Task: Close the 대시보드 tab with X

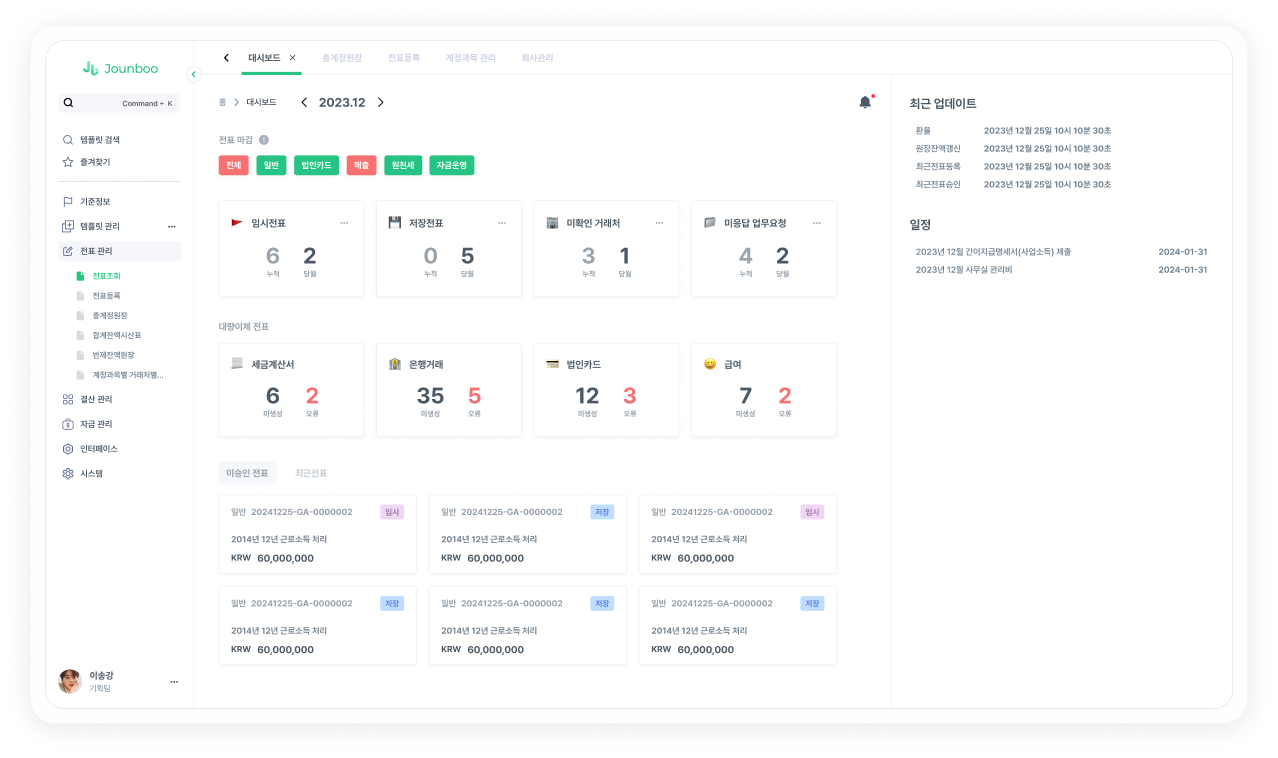Action: [x=292, y=58]
